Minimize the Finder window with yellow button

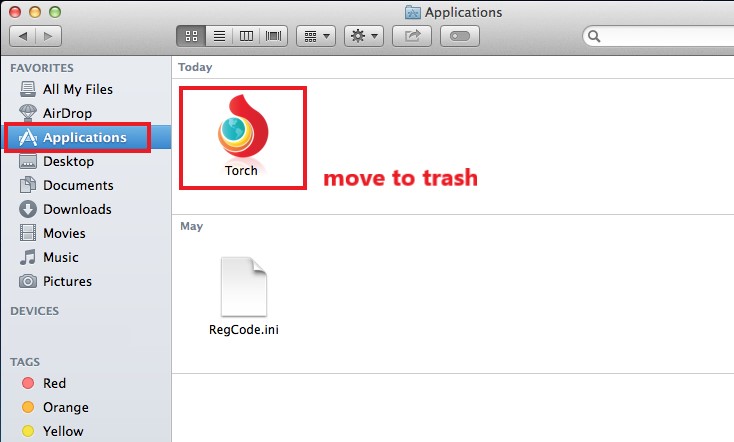35,12
